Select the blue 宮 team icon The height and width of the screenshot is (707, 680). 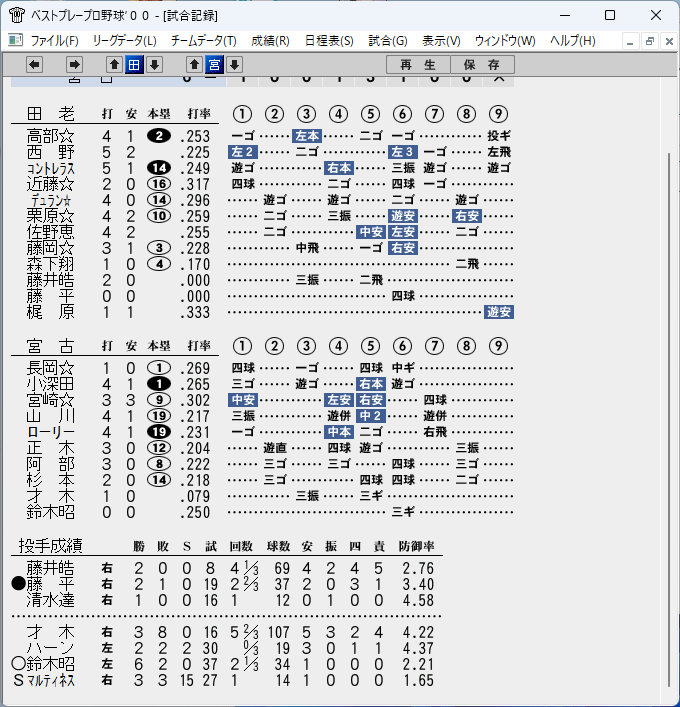(214, 65)
